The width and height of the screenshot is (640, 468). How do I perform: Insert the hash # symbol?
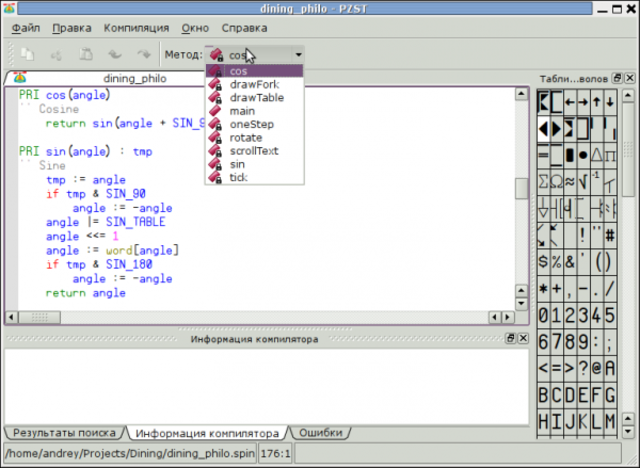[x=610, y=235]
